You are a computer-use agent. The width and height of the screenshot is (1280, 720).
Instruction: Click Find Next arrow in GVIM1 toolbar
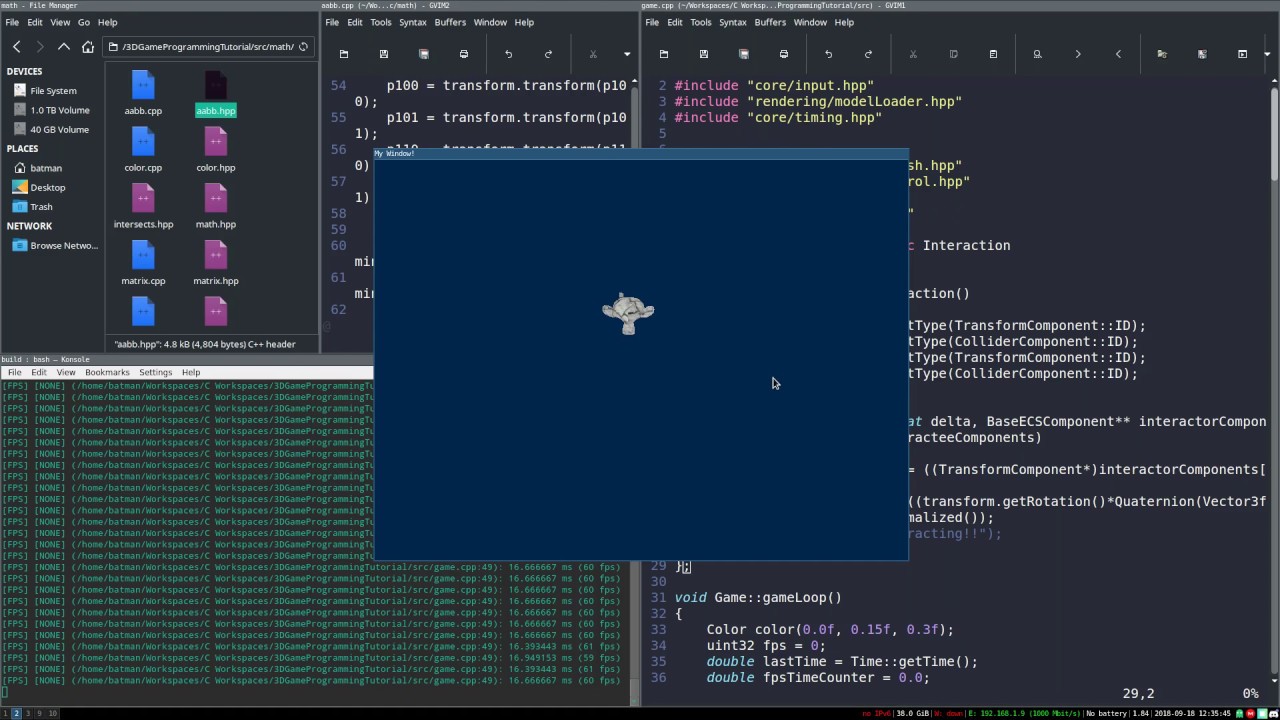[1078, 54]
